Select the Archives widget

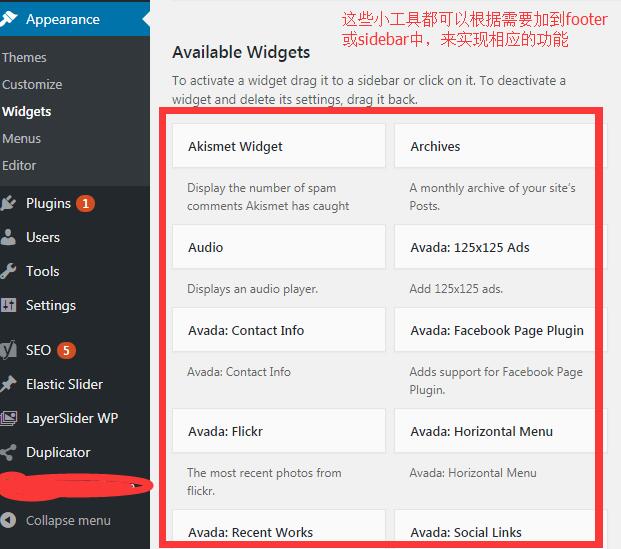coord(501,146)
